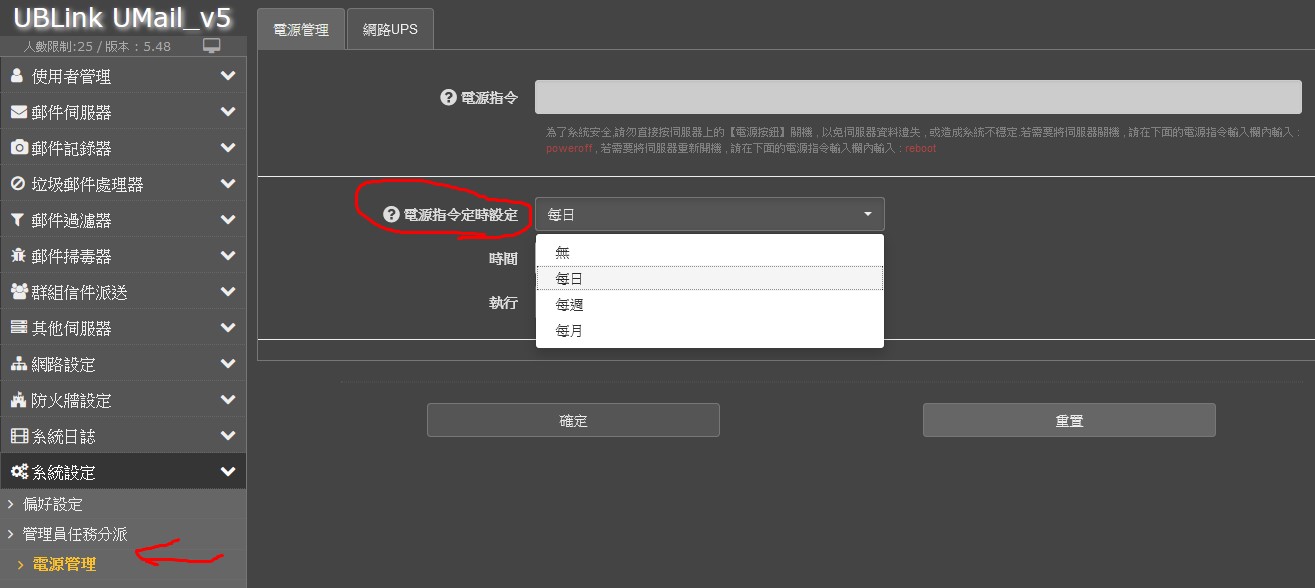Collapse the 系統設定 section
Image resolution: width=1315 pixels, height=588 pixels.
pyautogui.click(x=228, y=472)
